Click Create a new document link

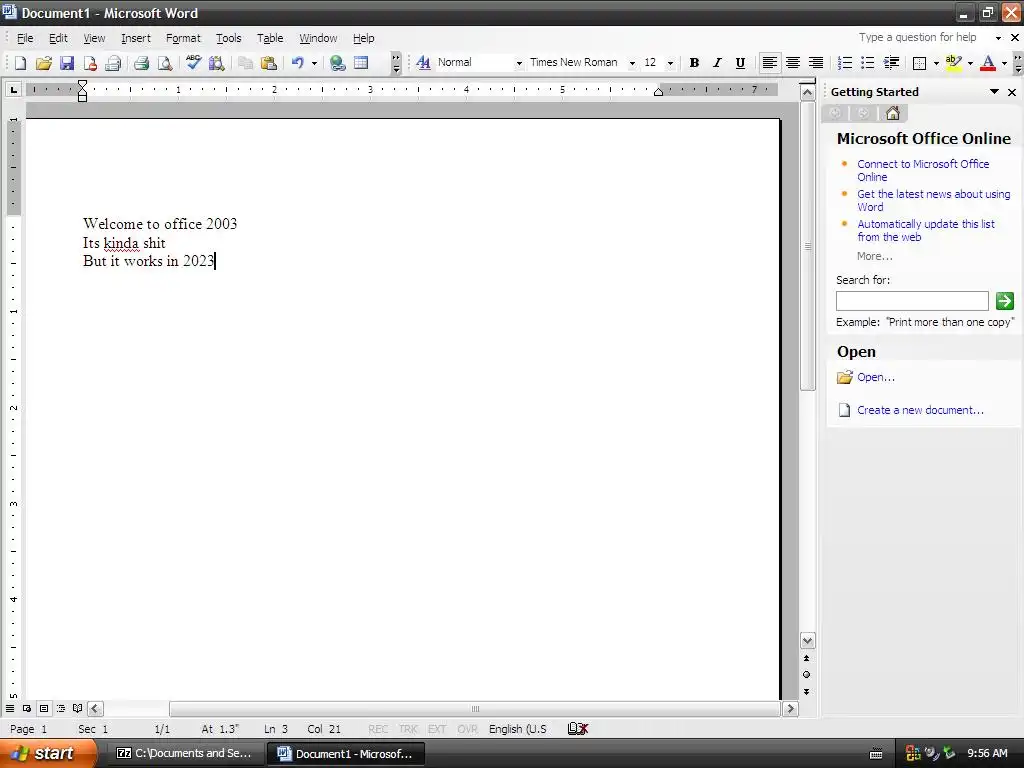pyautogui.click(x=920, y=410)
